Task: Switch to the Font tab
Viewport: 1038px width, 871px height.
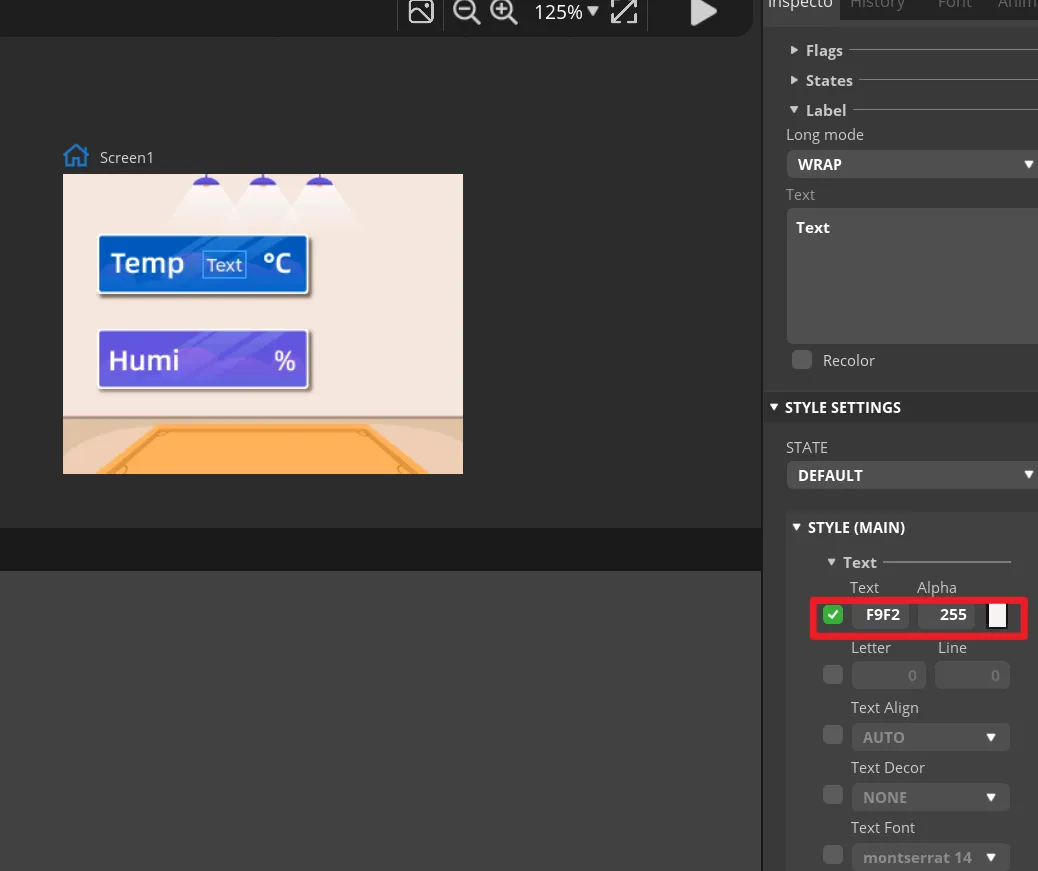Action: point(954,5)
